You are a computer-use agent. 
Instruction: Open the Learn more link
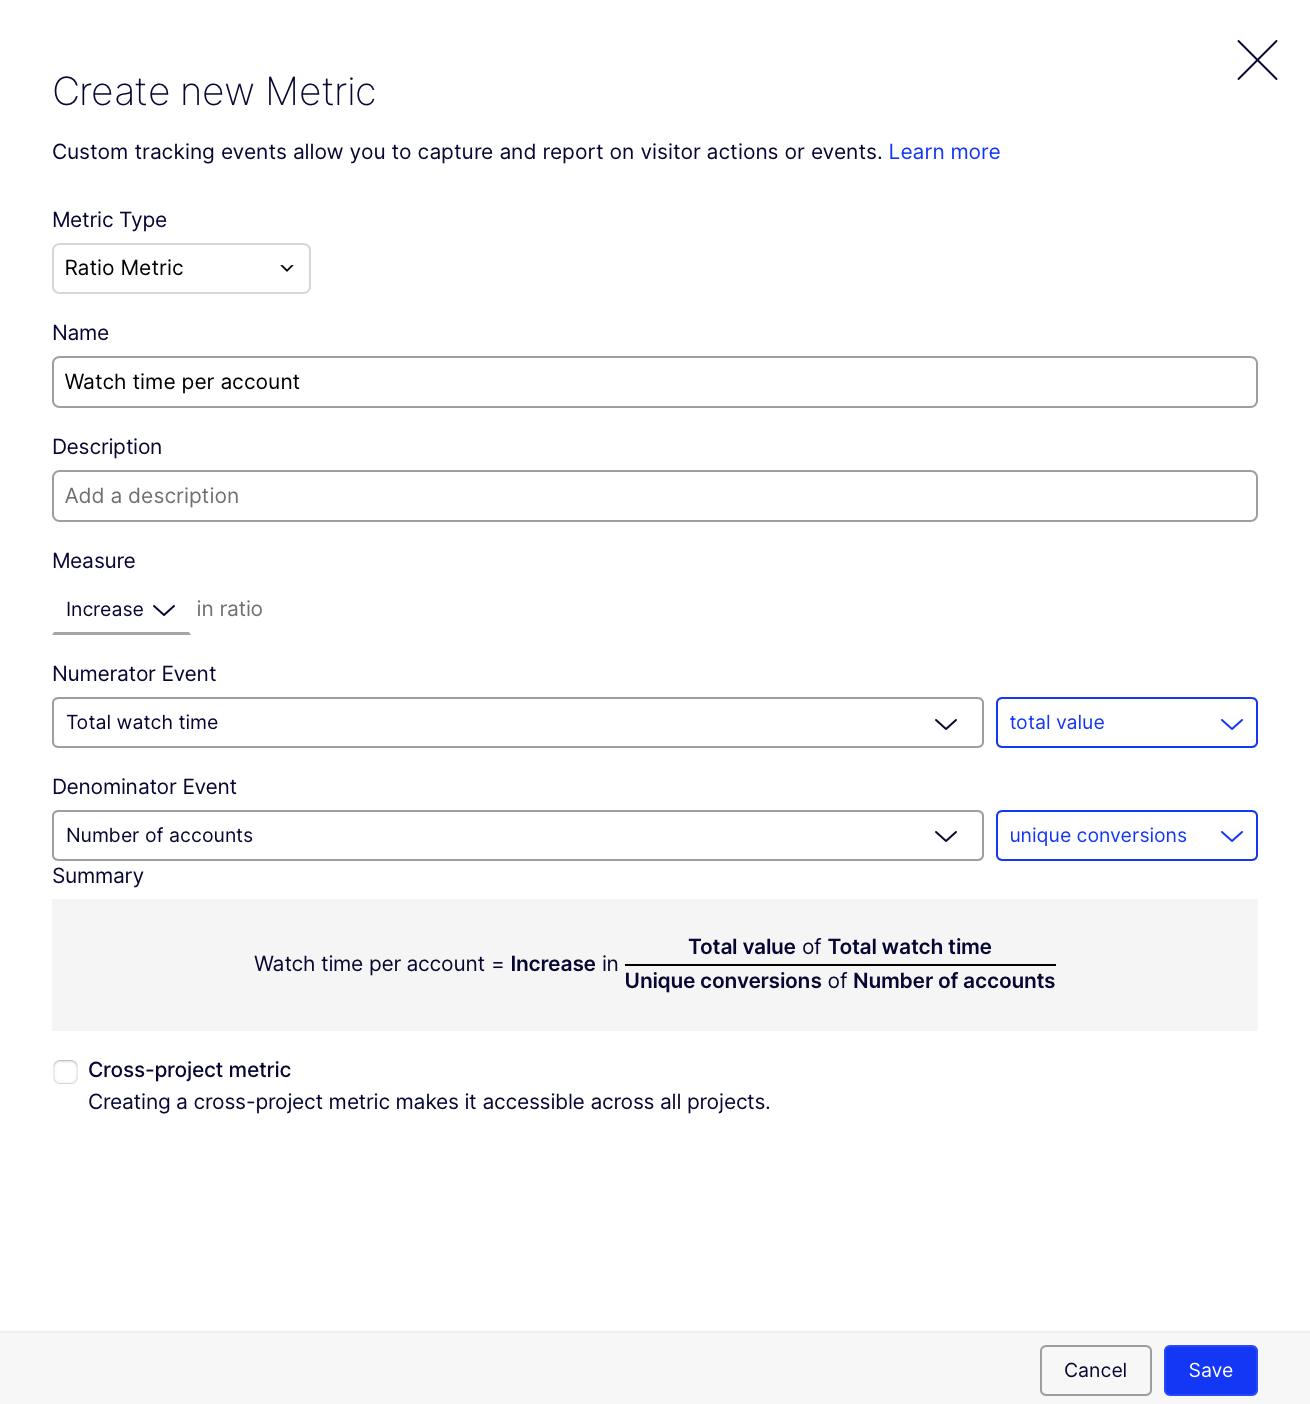pyautogui.click(x=944, y=152)
